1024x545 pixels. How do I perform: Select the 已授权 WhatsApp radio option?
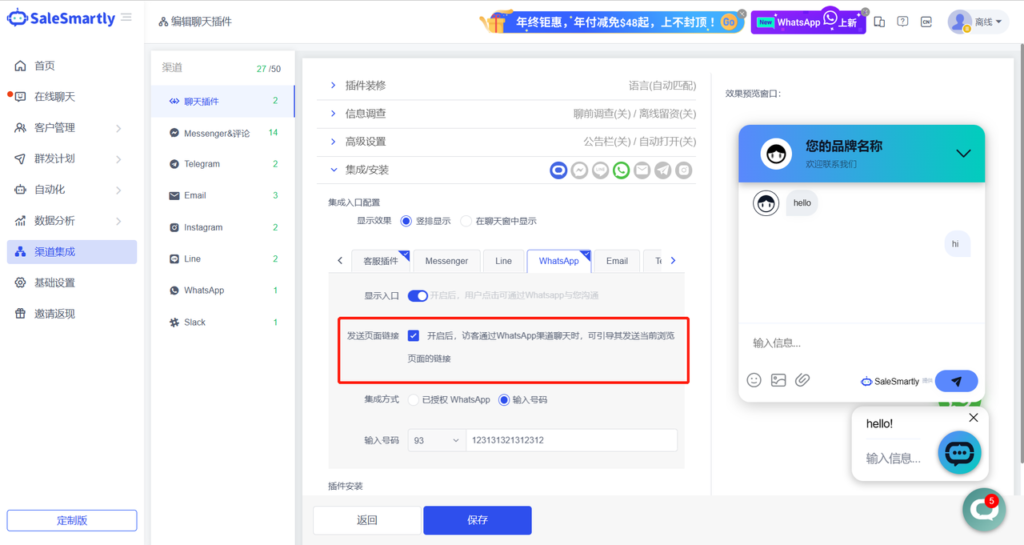pos(413,400)
